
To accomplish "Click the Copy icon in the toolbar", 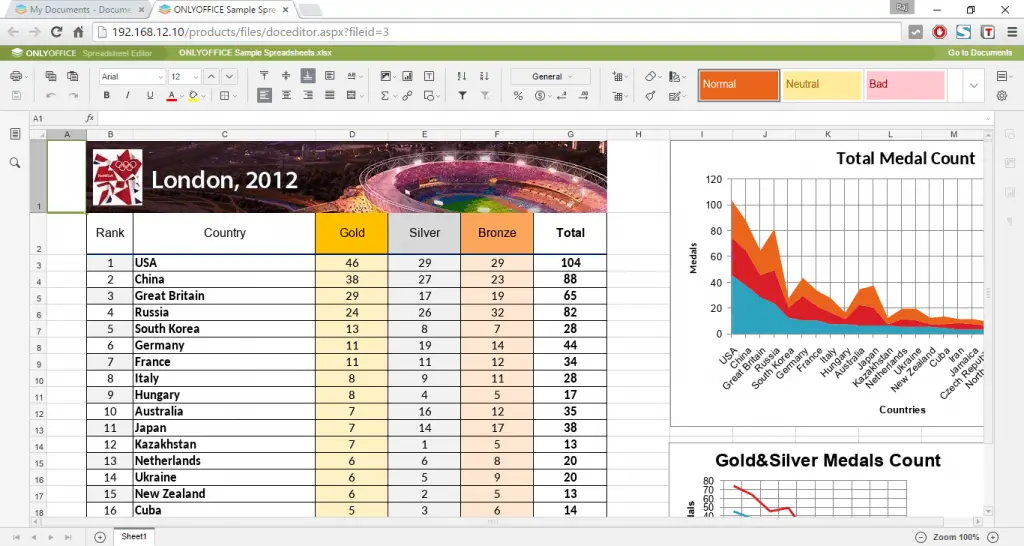I will (x=50, y=77).
